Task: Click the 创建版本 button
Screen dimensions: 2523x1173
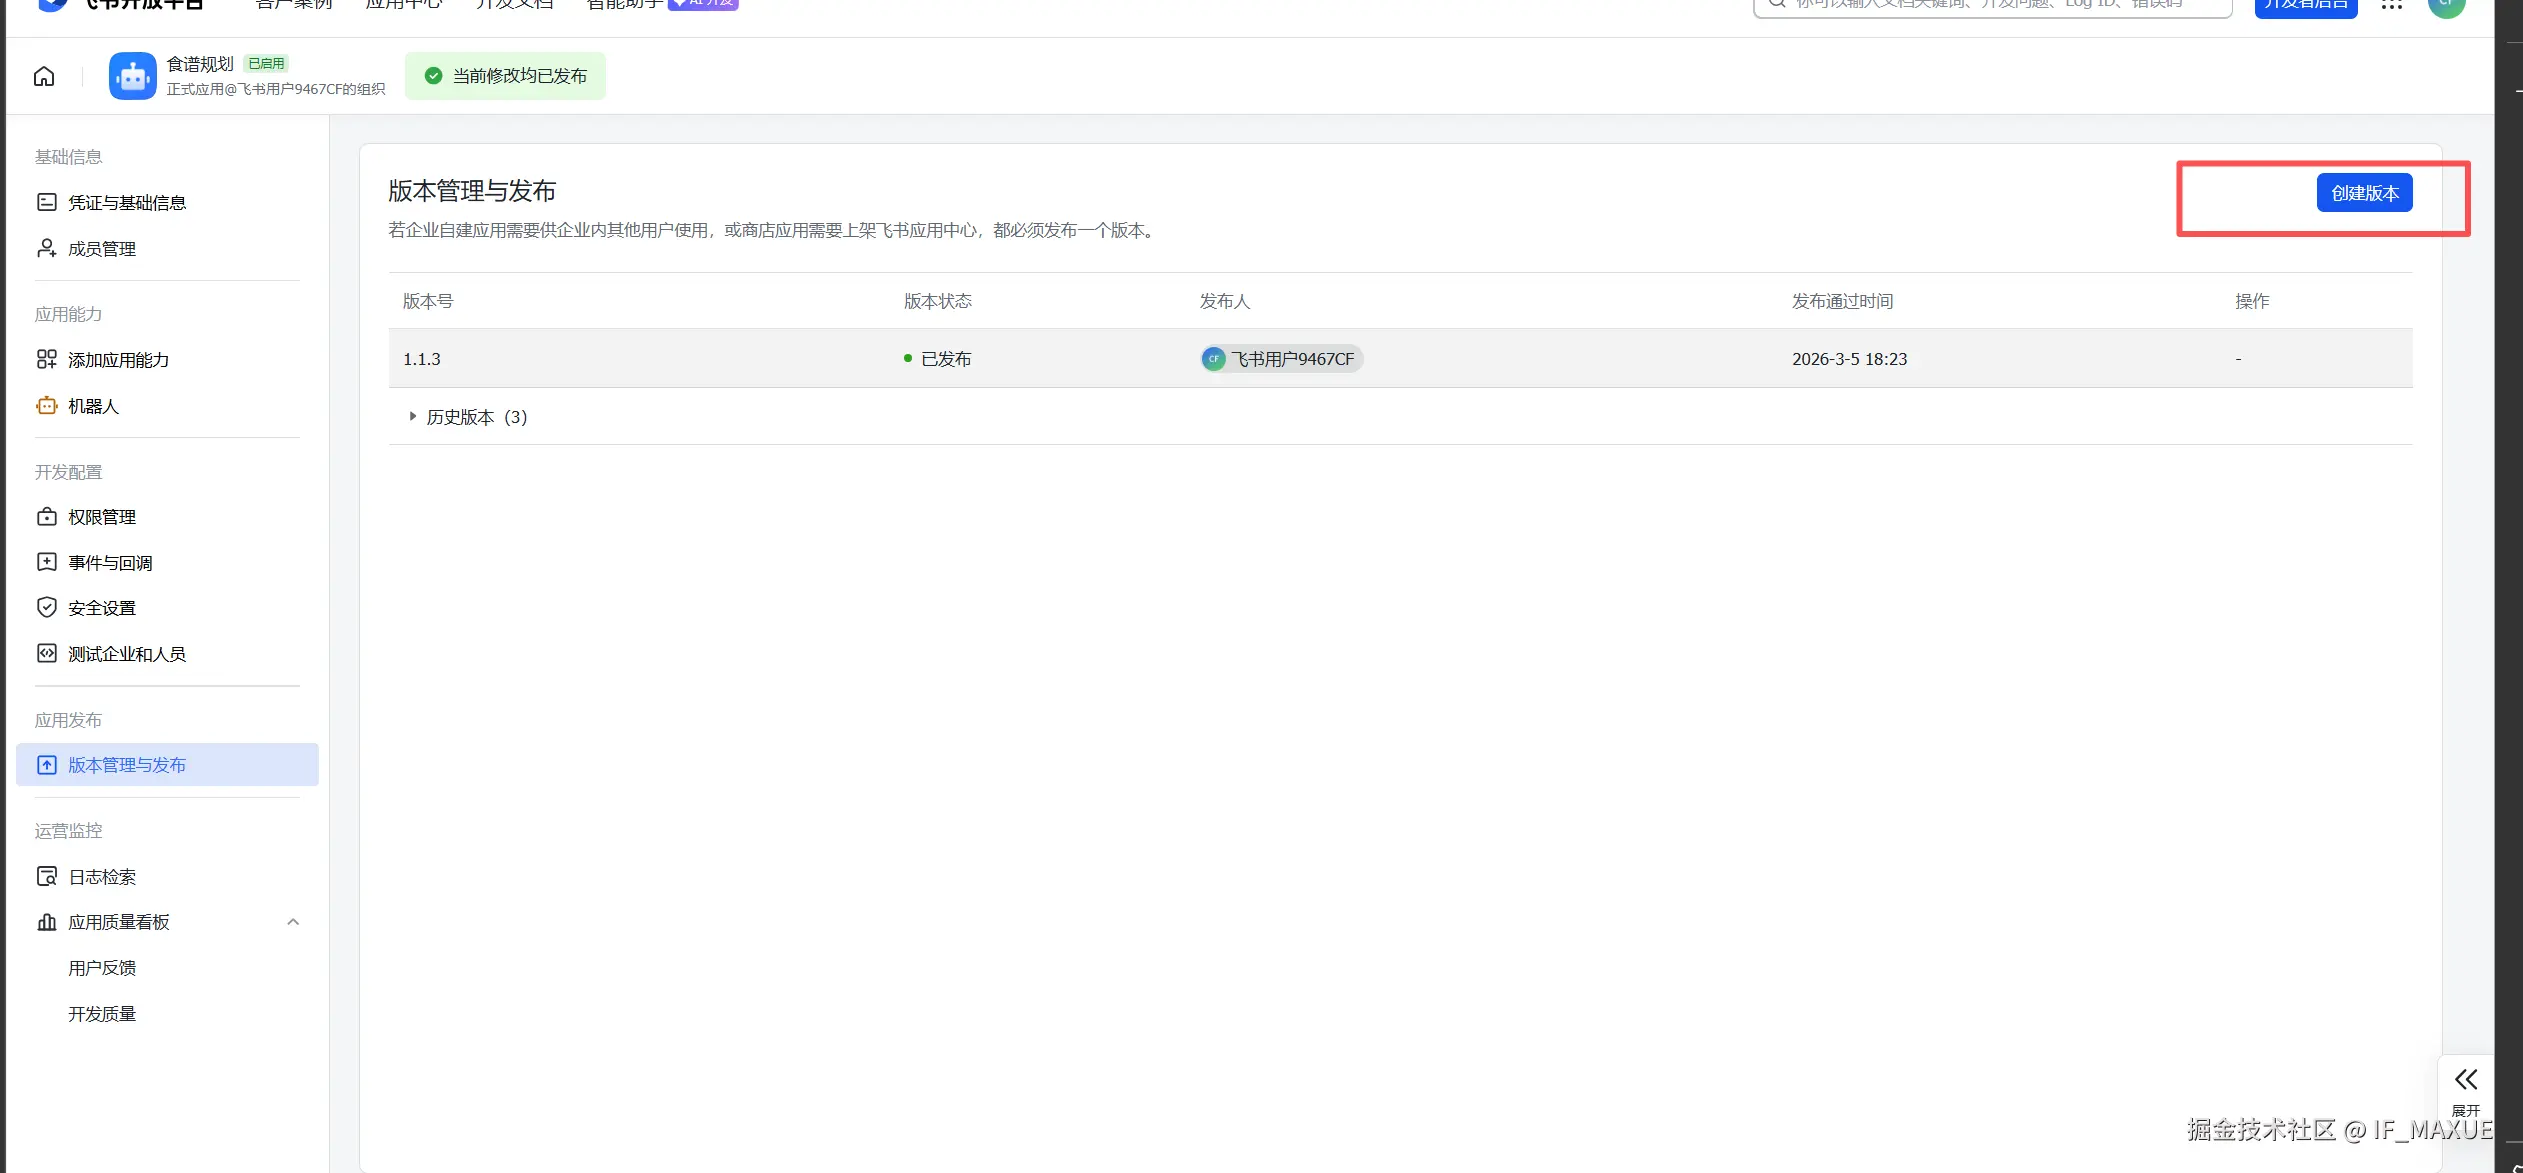Action: (x=2364, y=193)
